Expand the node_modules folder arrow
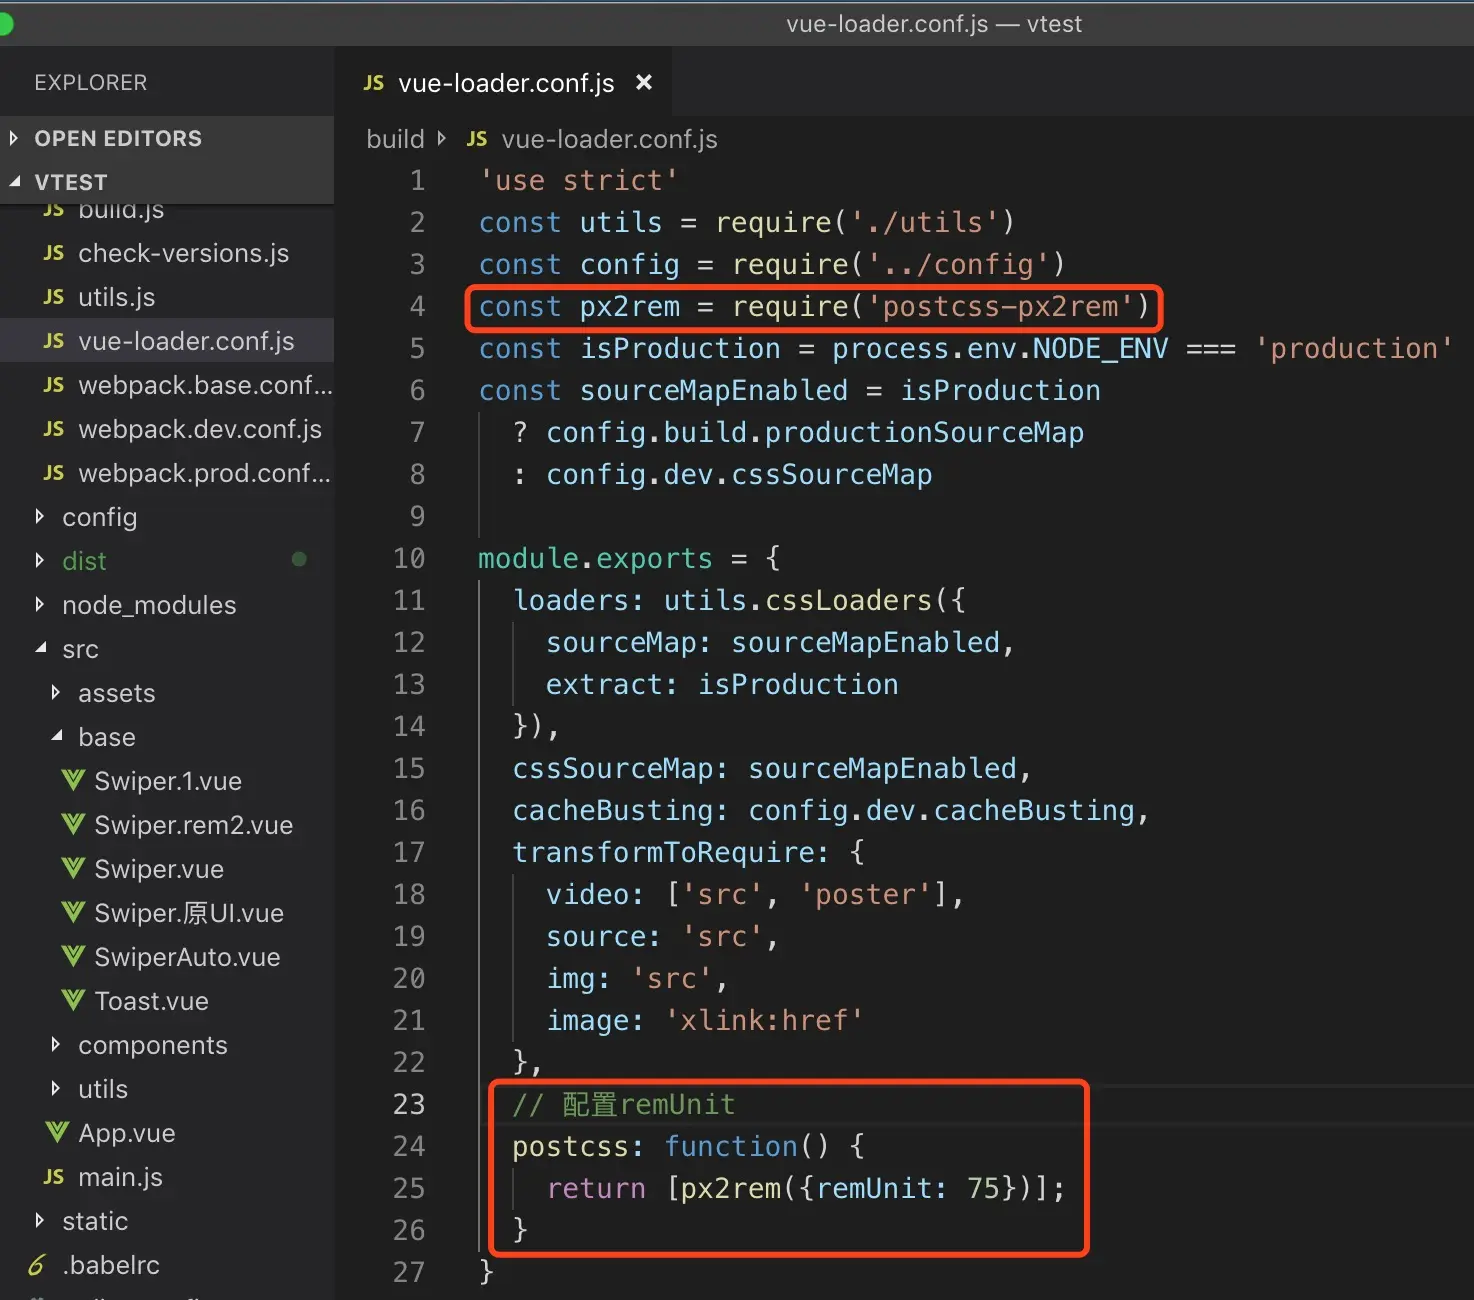The height and width of the screenshot is (1300, 1474). (x=40, y=605)
